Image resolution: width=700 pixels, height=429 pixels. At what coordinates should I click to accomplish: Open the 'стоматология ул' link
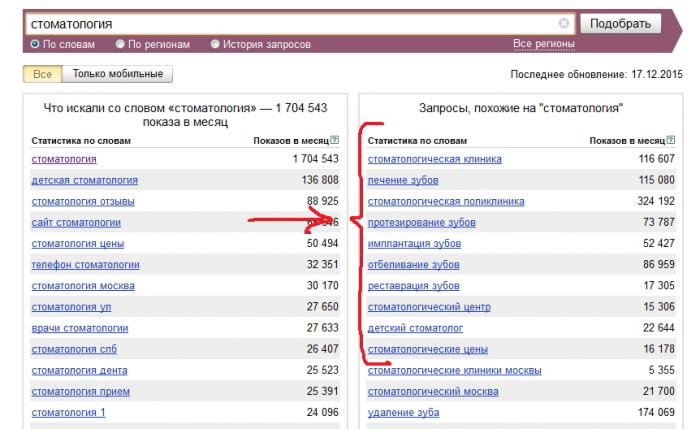click(x=71, y=307)
